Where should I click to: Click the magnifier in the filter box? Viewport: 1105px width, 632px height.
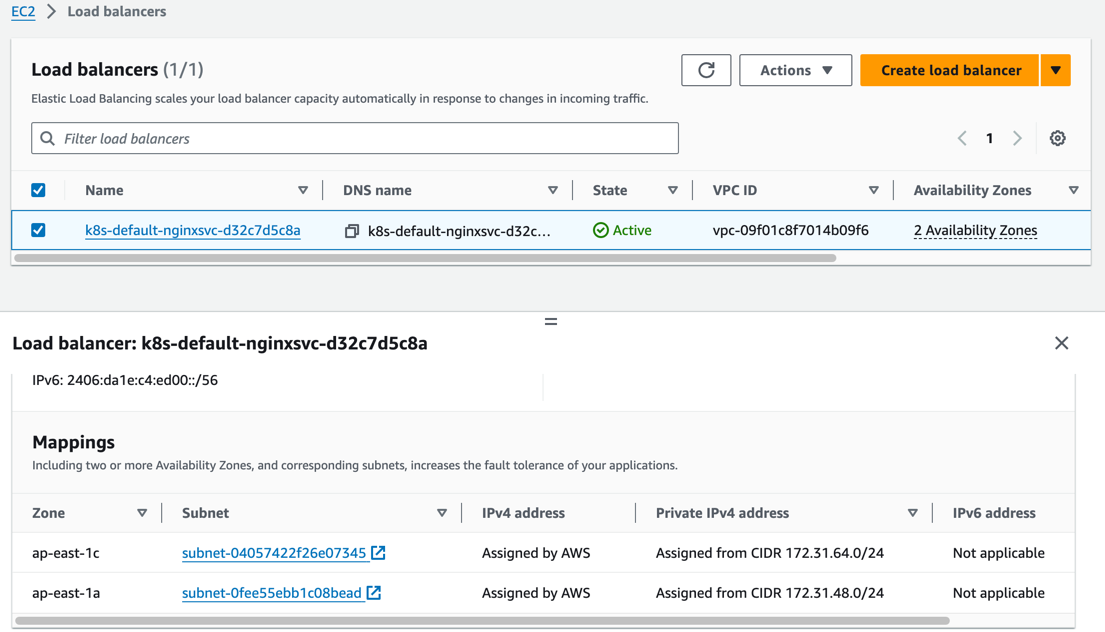(47, 138)
